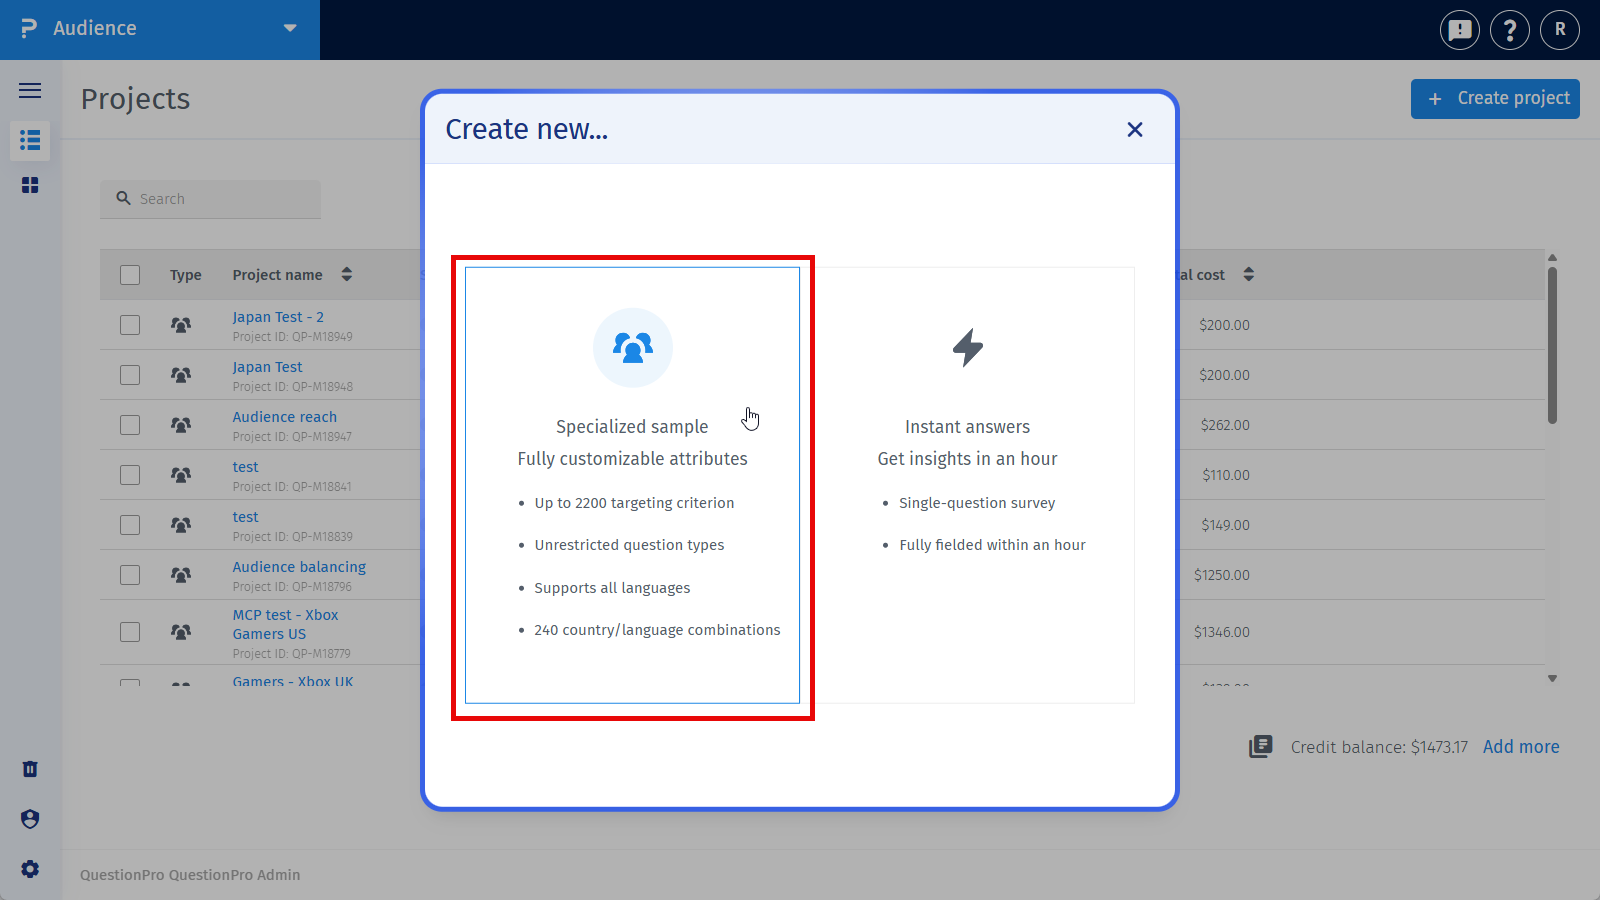
Task: Click the $262.00 cost value
Action: 1225,425
